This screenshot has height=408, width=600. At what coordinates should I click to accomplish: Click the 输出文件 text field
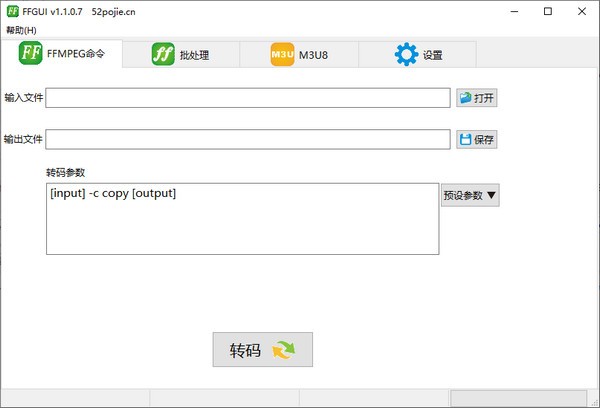[248, 139]
